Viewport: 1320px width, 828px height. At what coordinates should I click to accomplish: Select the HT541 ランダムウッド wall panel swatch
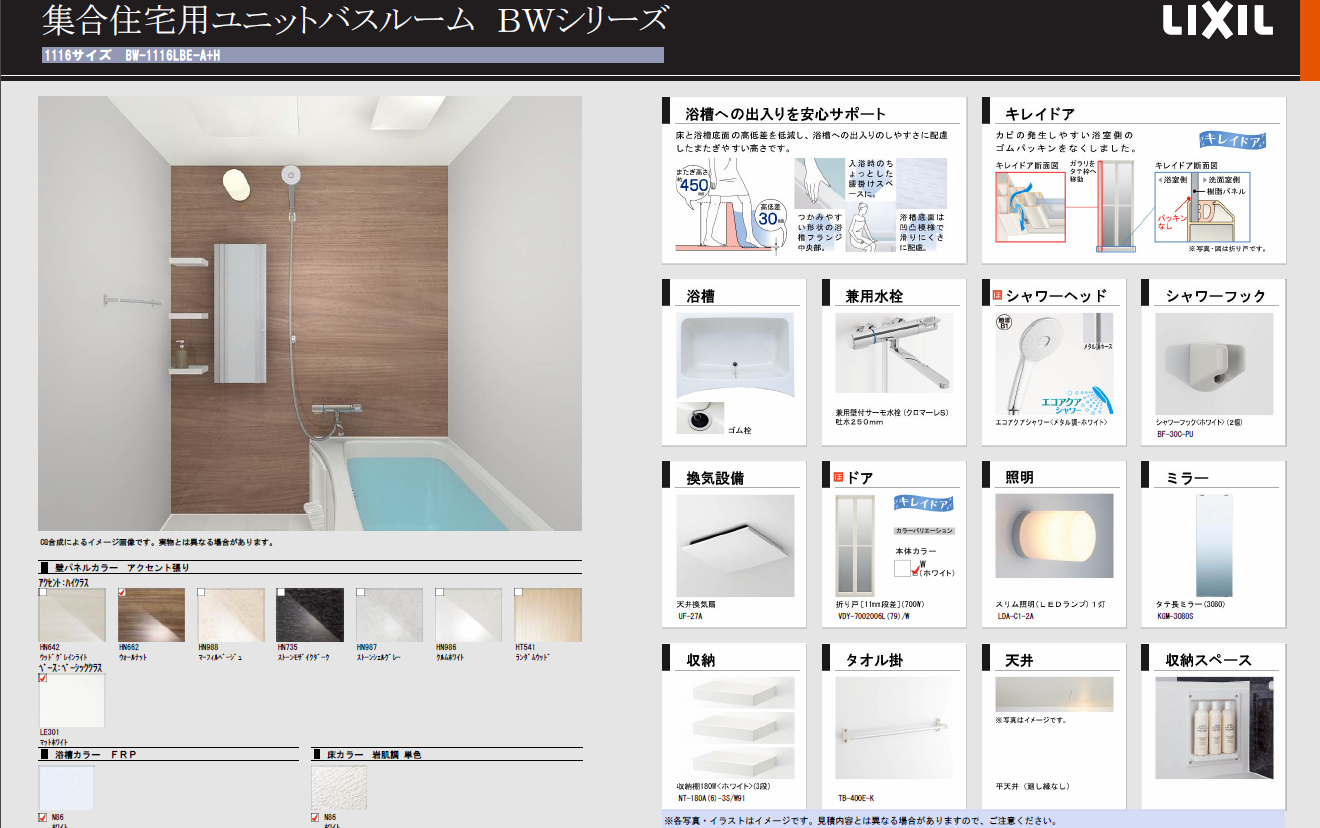click(548, 615)
